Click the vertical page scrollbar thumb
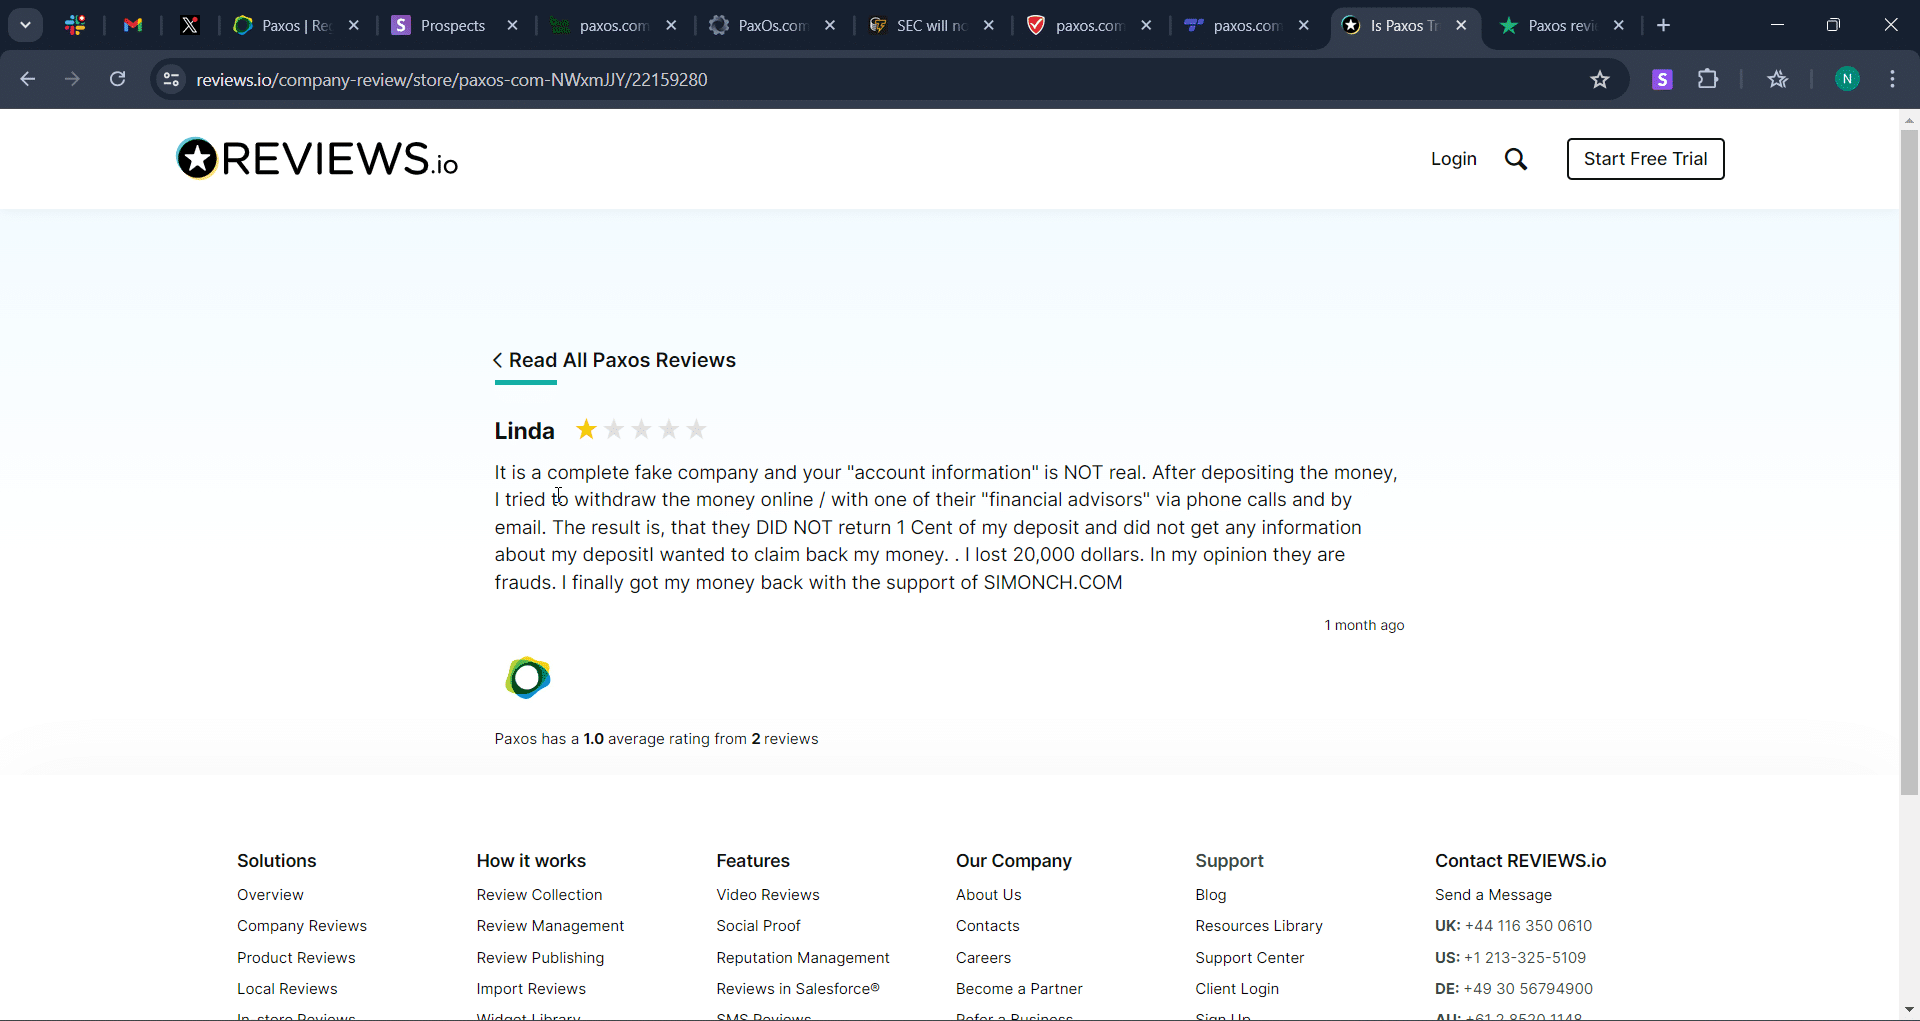The image size is (1920, 1021). pyautogui.click(x=1909, y=462)
